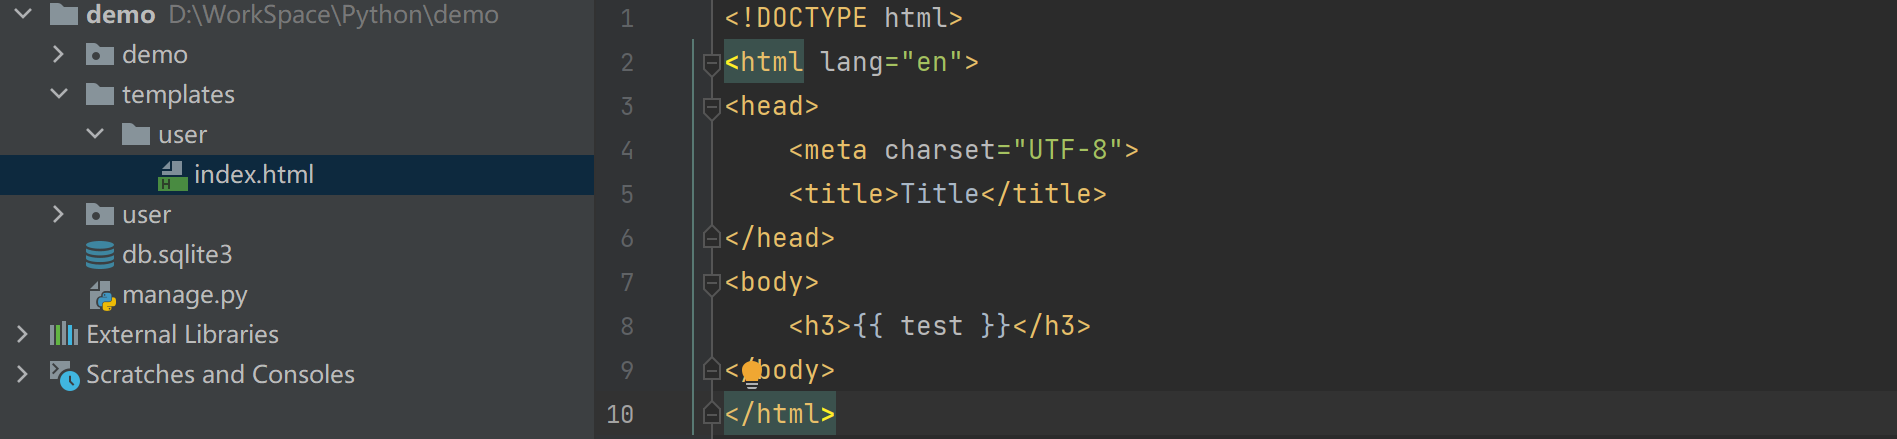Click the yellow lightbulb intention icon
This screenshot has width=1897, height=439.
tap(752, 372)
